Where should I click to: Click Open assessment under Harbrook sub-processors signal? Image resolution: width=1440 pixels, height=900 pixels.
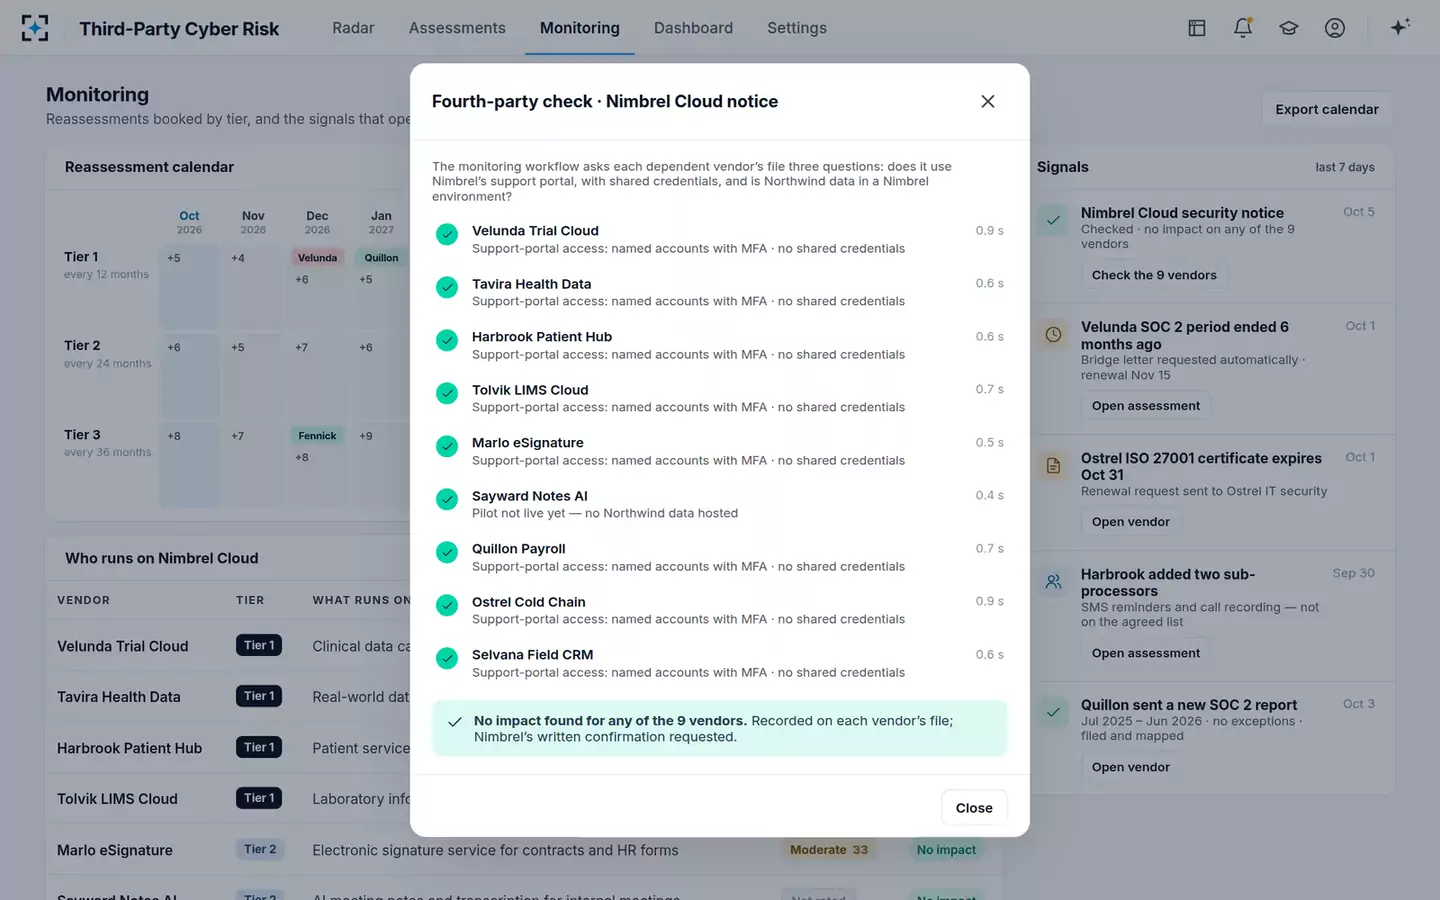tap(1146, 653)
